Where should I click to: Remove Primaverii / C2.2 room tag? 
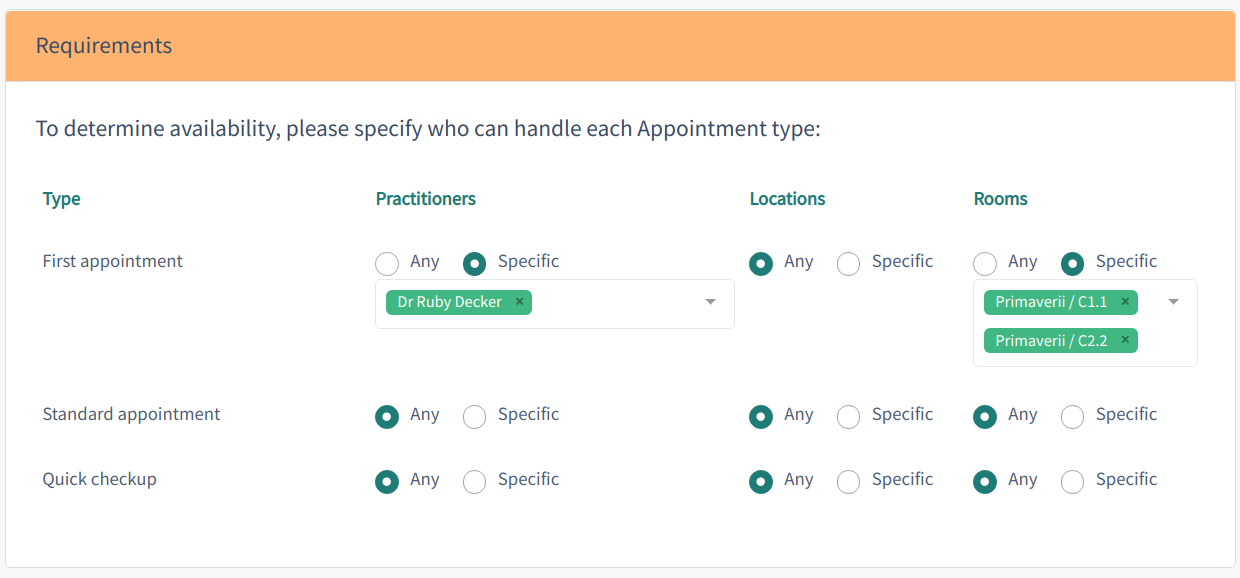pyautogui.click(x=1125, y=341)
